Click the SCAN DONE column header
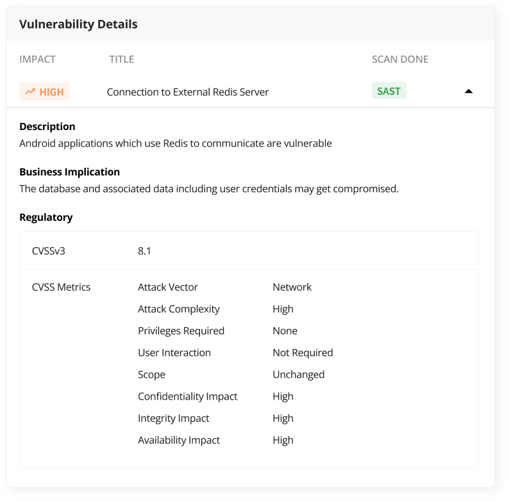 [400, 59]
